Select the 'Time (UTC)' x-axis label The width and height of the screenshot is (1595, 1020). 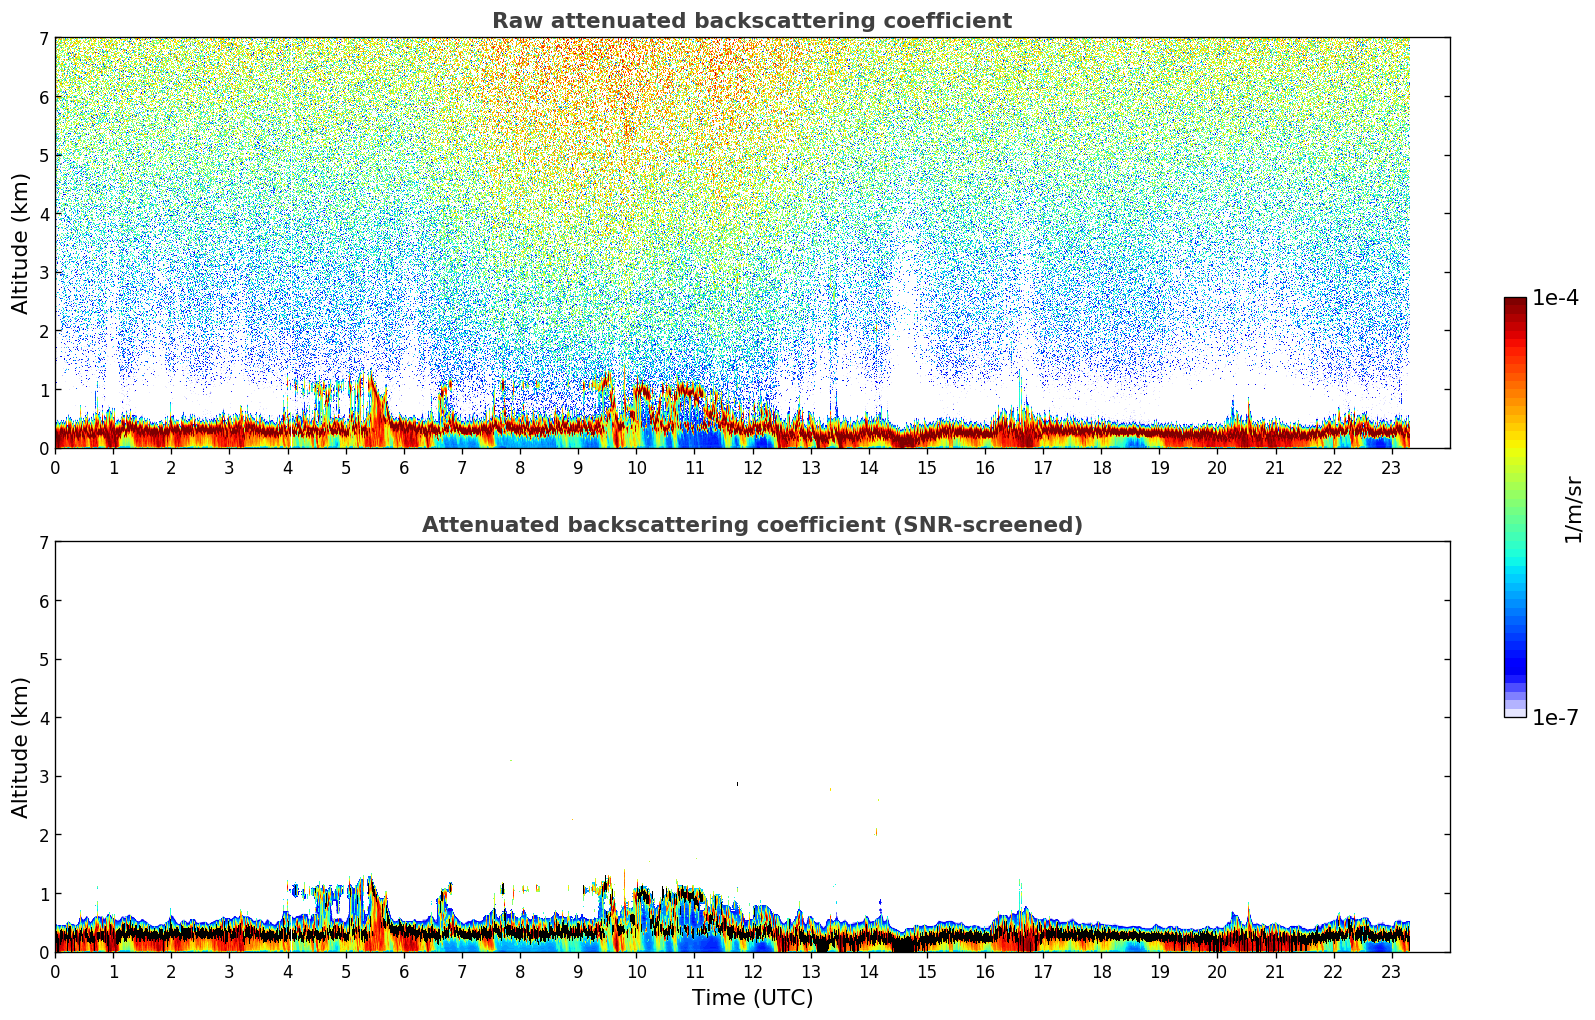pyautogui.click(x=752, y=998)
